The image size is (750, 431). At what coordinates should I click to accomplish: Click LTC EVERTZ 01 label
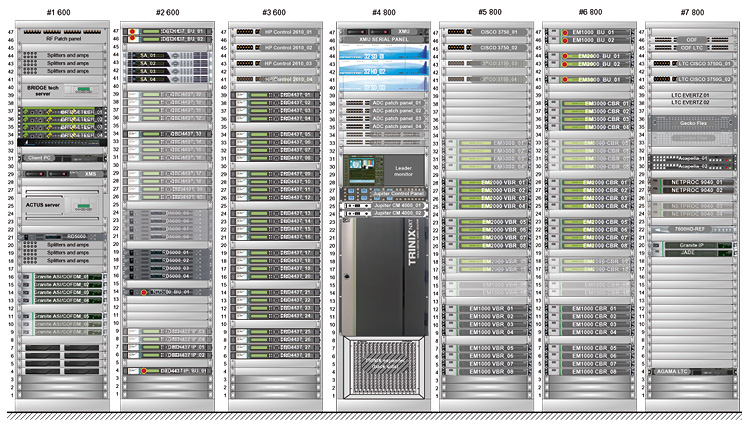click(690, 95)
